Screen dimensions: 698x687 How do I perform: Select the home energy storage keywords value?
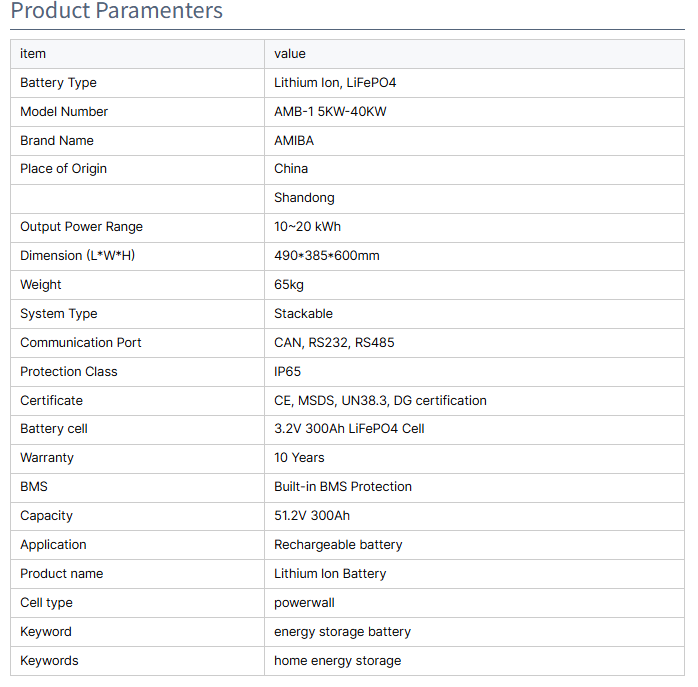pyautogui.click(x=338, y=661)
